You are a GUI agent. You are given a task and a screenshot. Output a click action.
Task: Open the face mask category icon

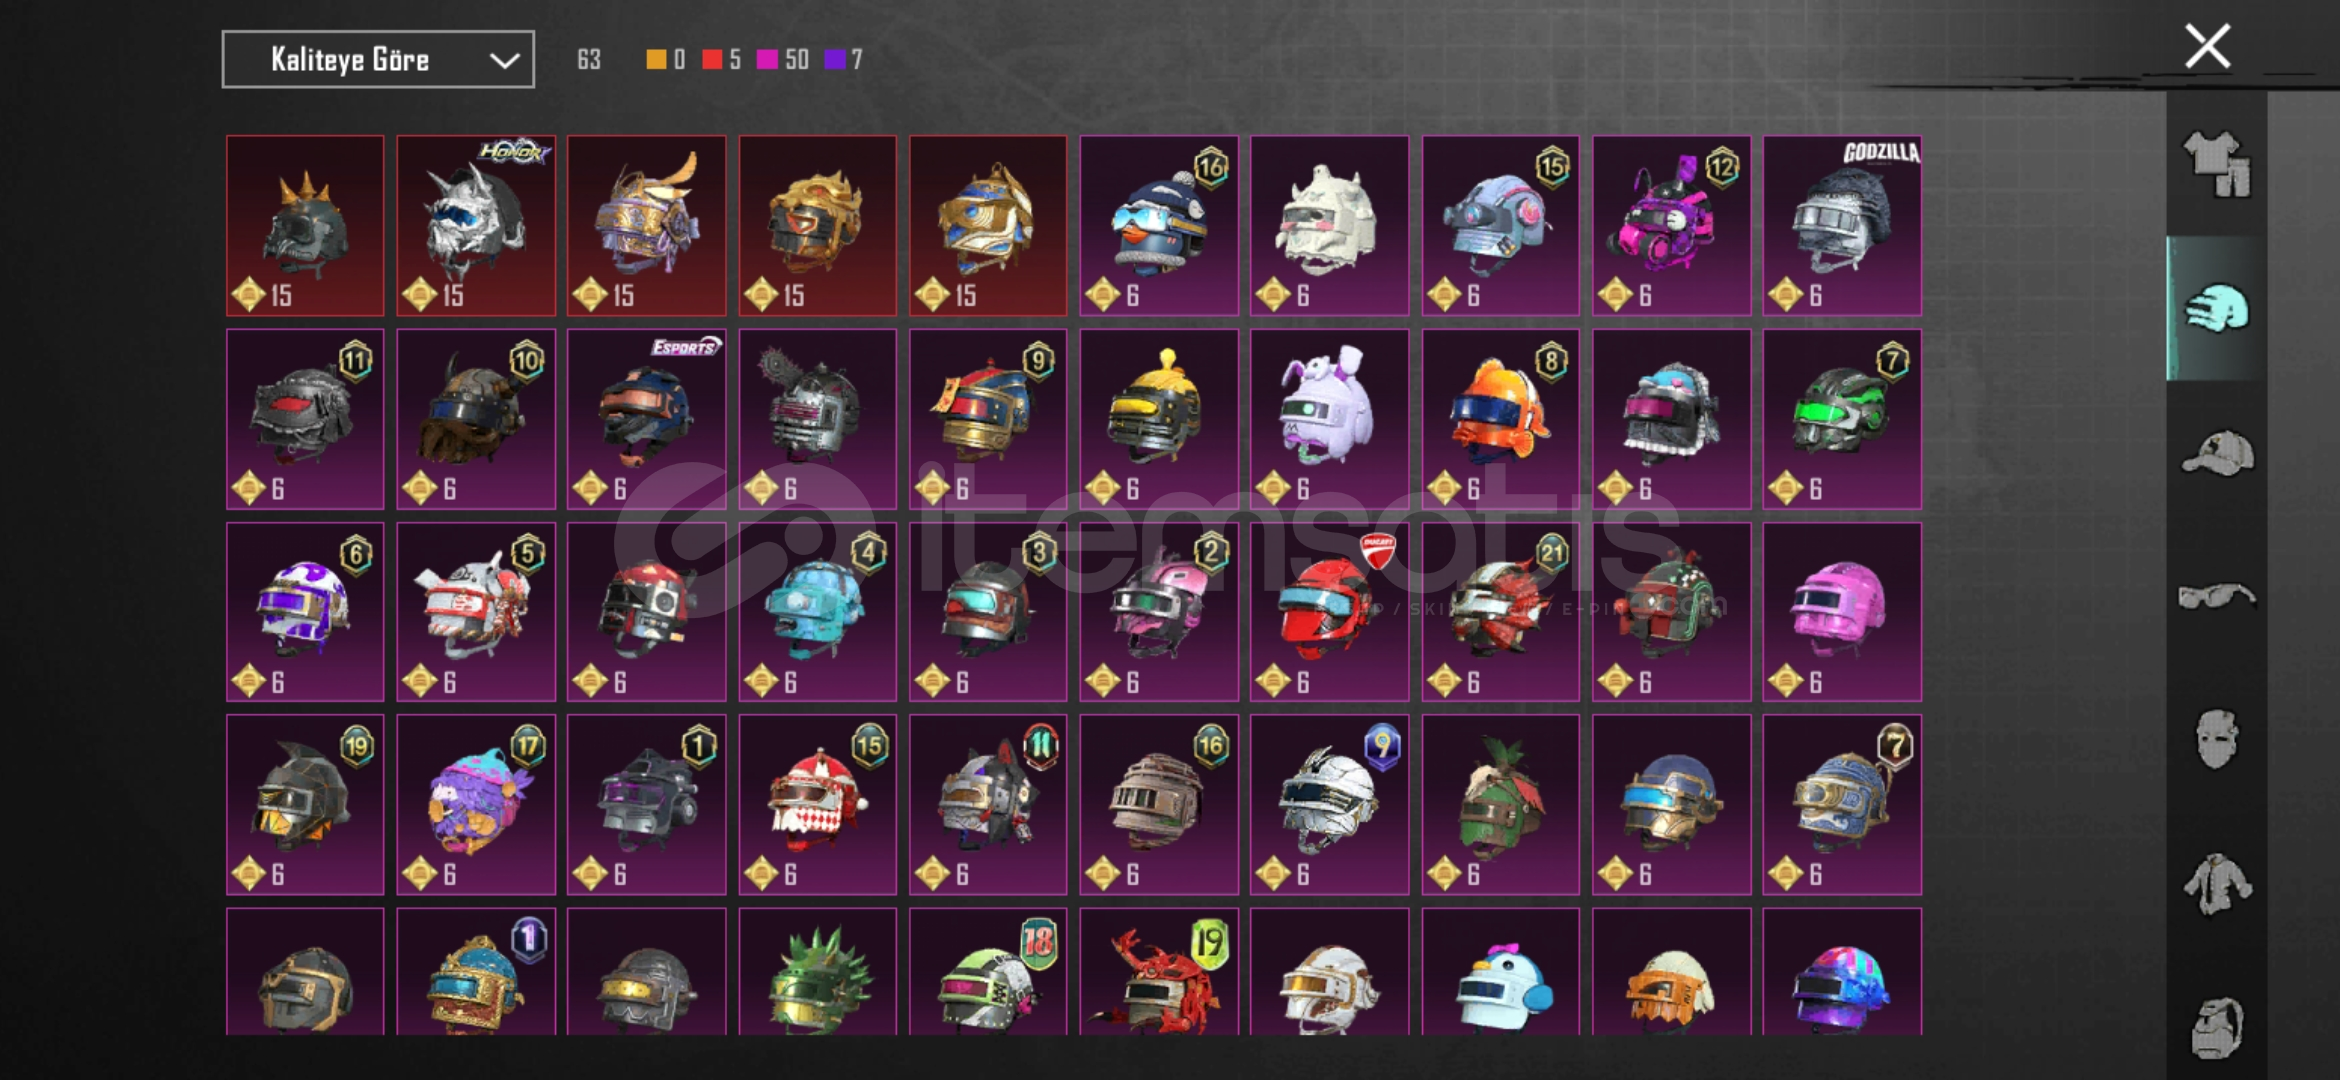click(2216, 739)
